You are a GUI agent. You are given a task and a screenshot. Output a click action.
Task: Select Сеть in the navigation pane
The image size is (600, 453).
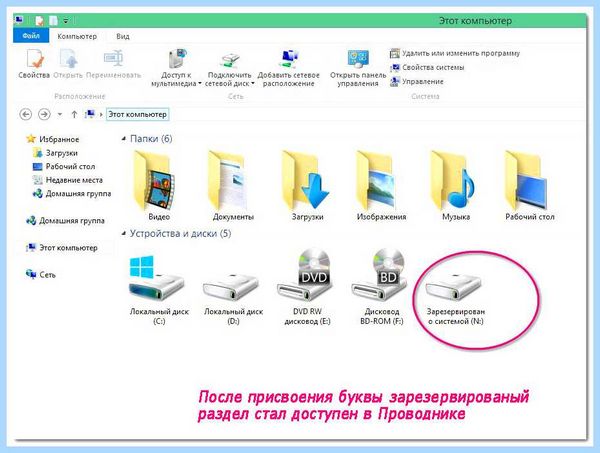point(41,275)
